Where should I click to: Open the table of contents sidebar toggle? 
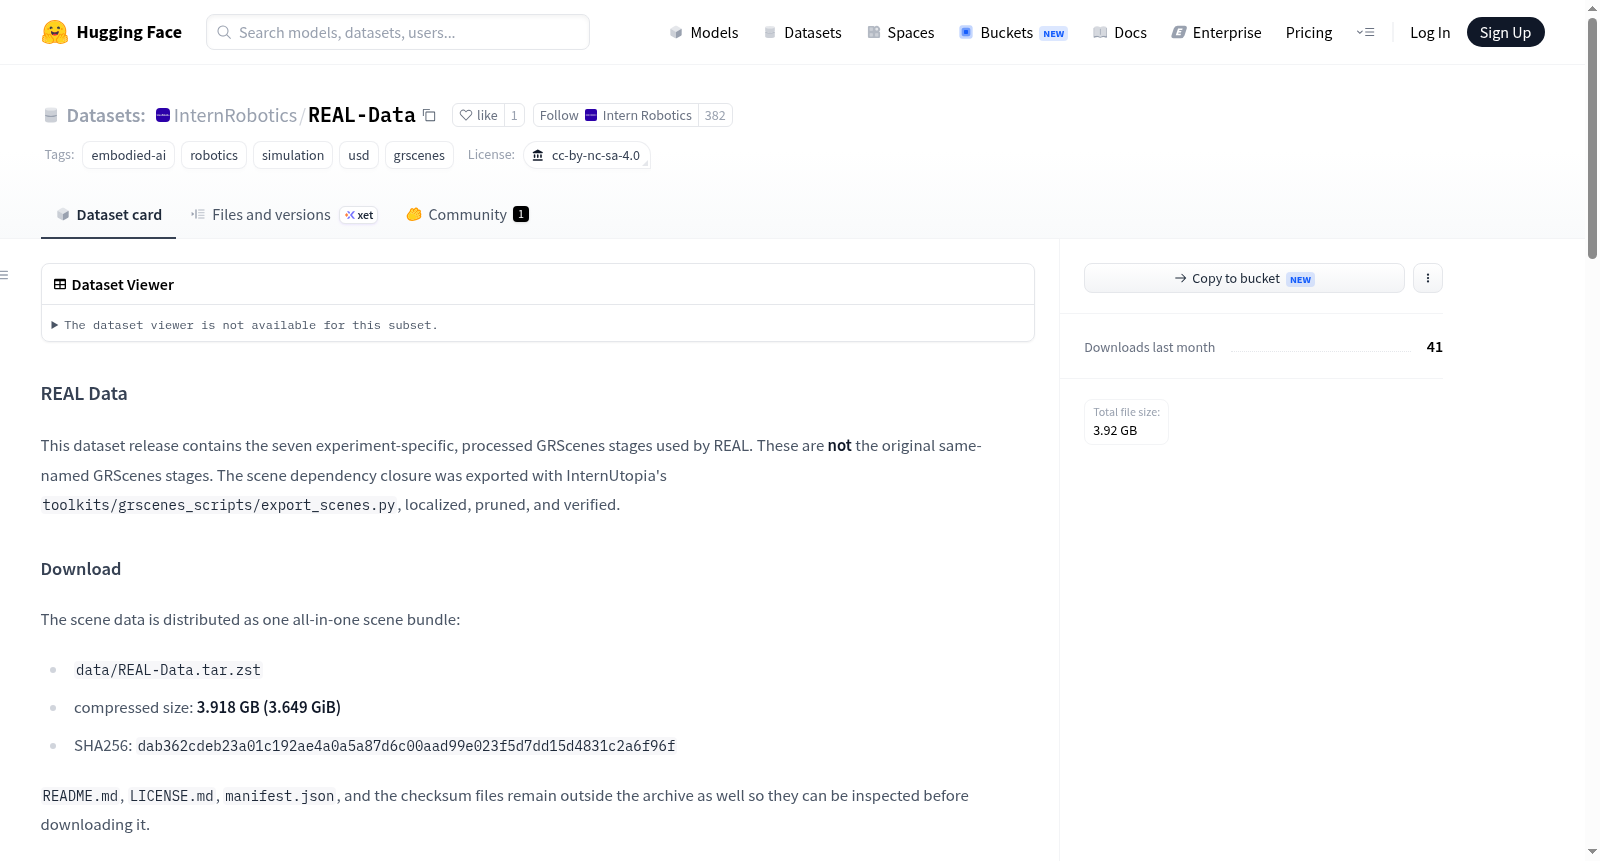[x=4, y=275]
